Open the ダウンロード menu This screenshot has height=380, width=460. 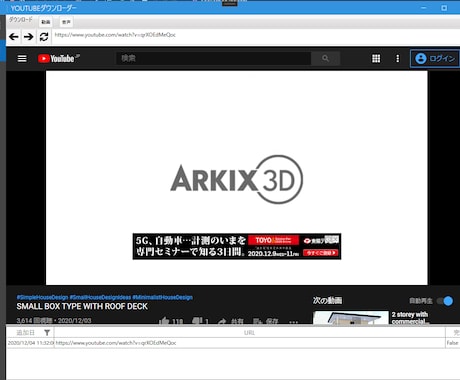pos(21,20)
